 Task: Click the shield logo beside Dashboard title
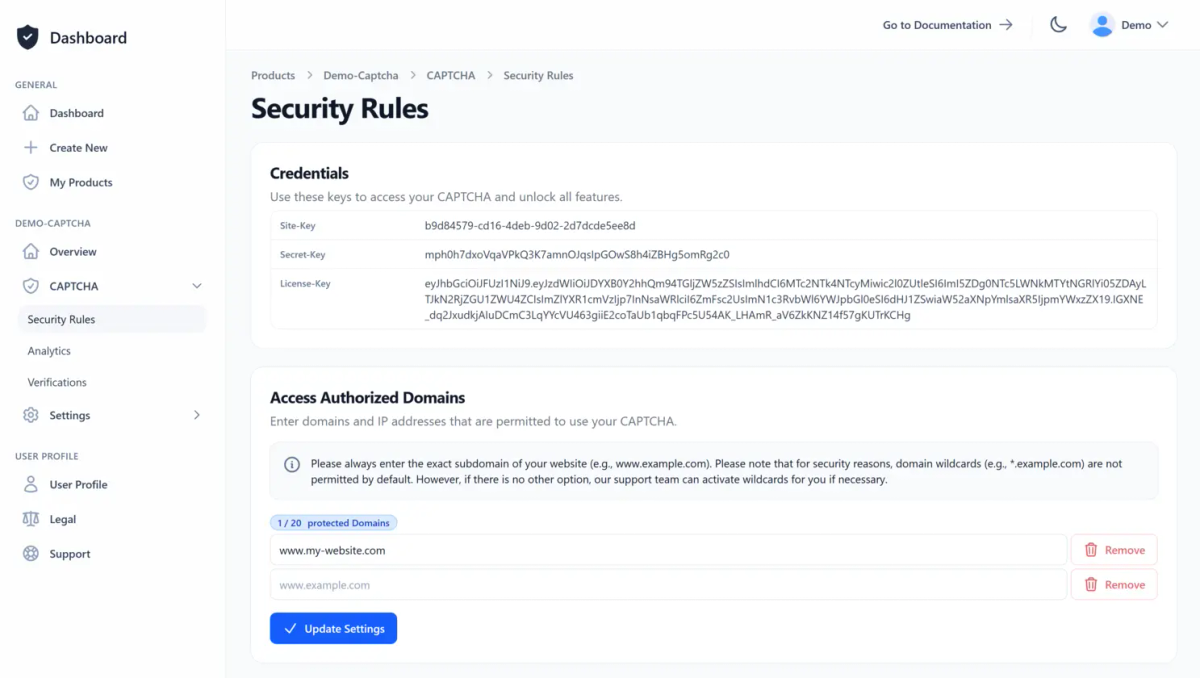coord(27,38)
